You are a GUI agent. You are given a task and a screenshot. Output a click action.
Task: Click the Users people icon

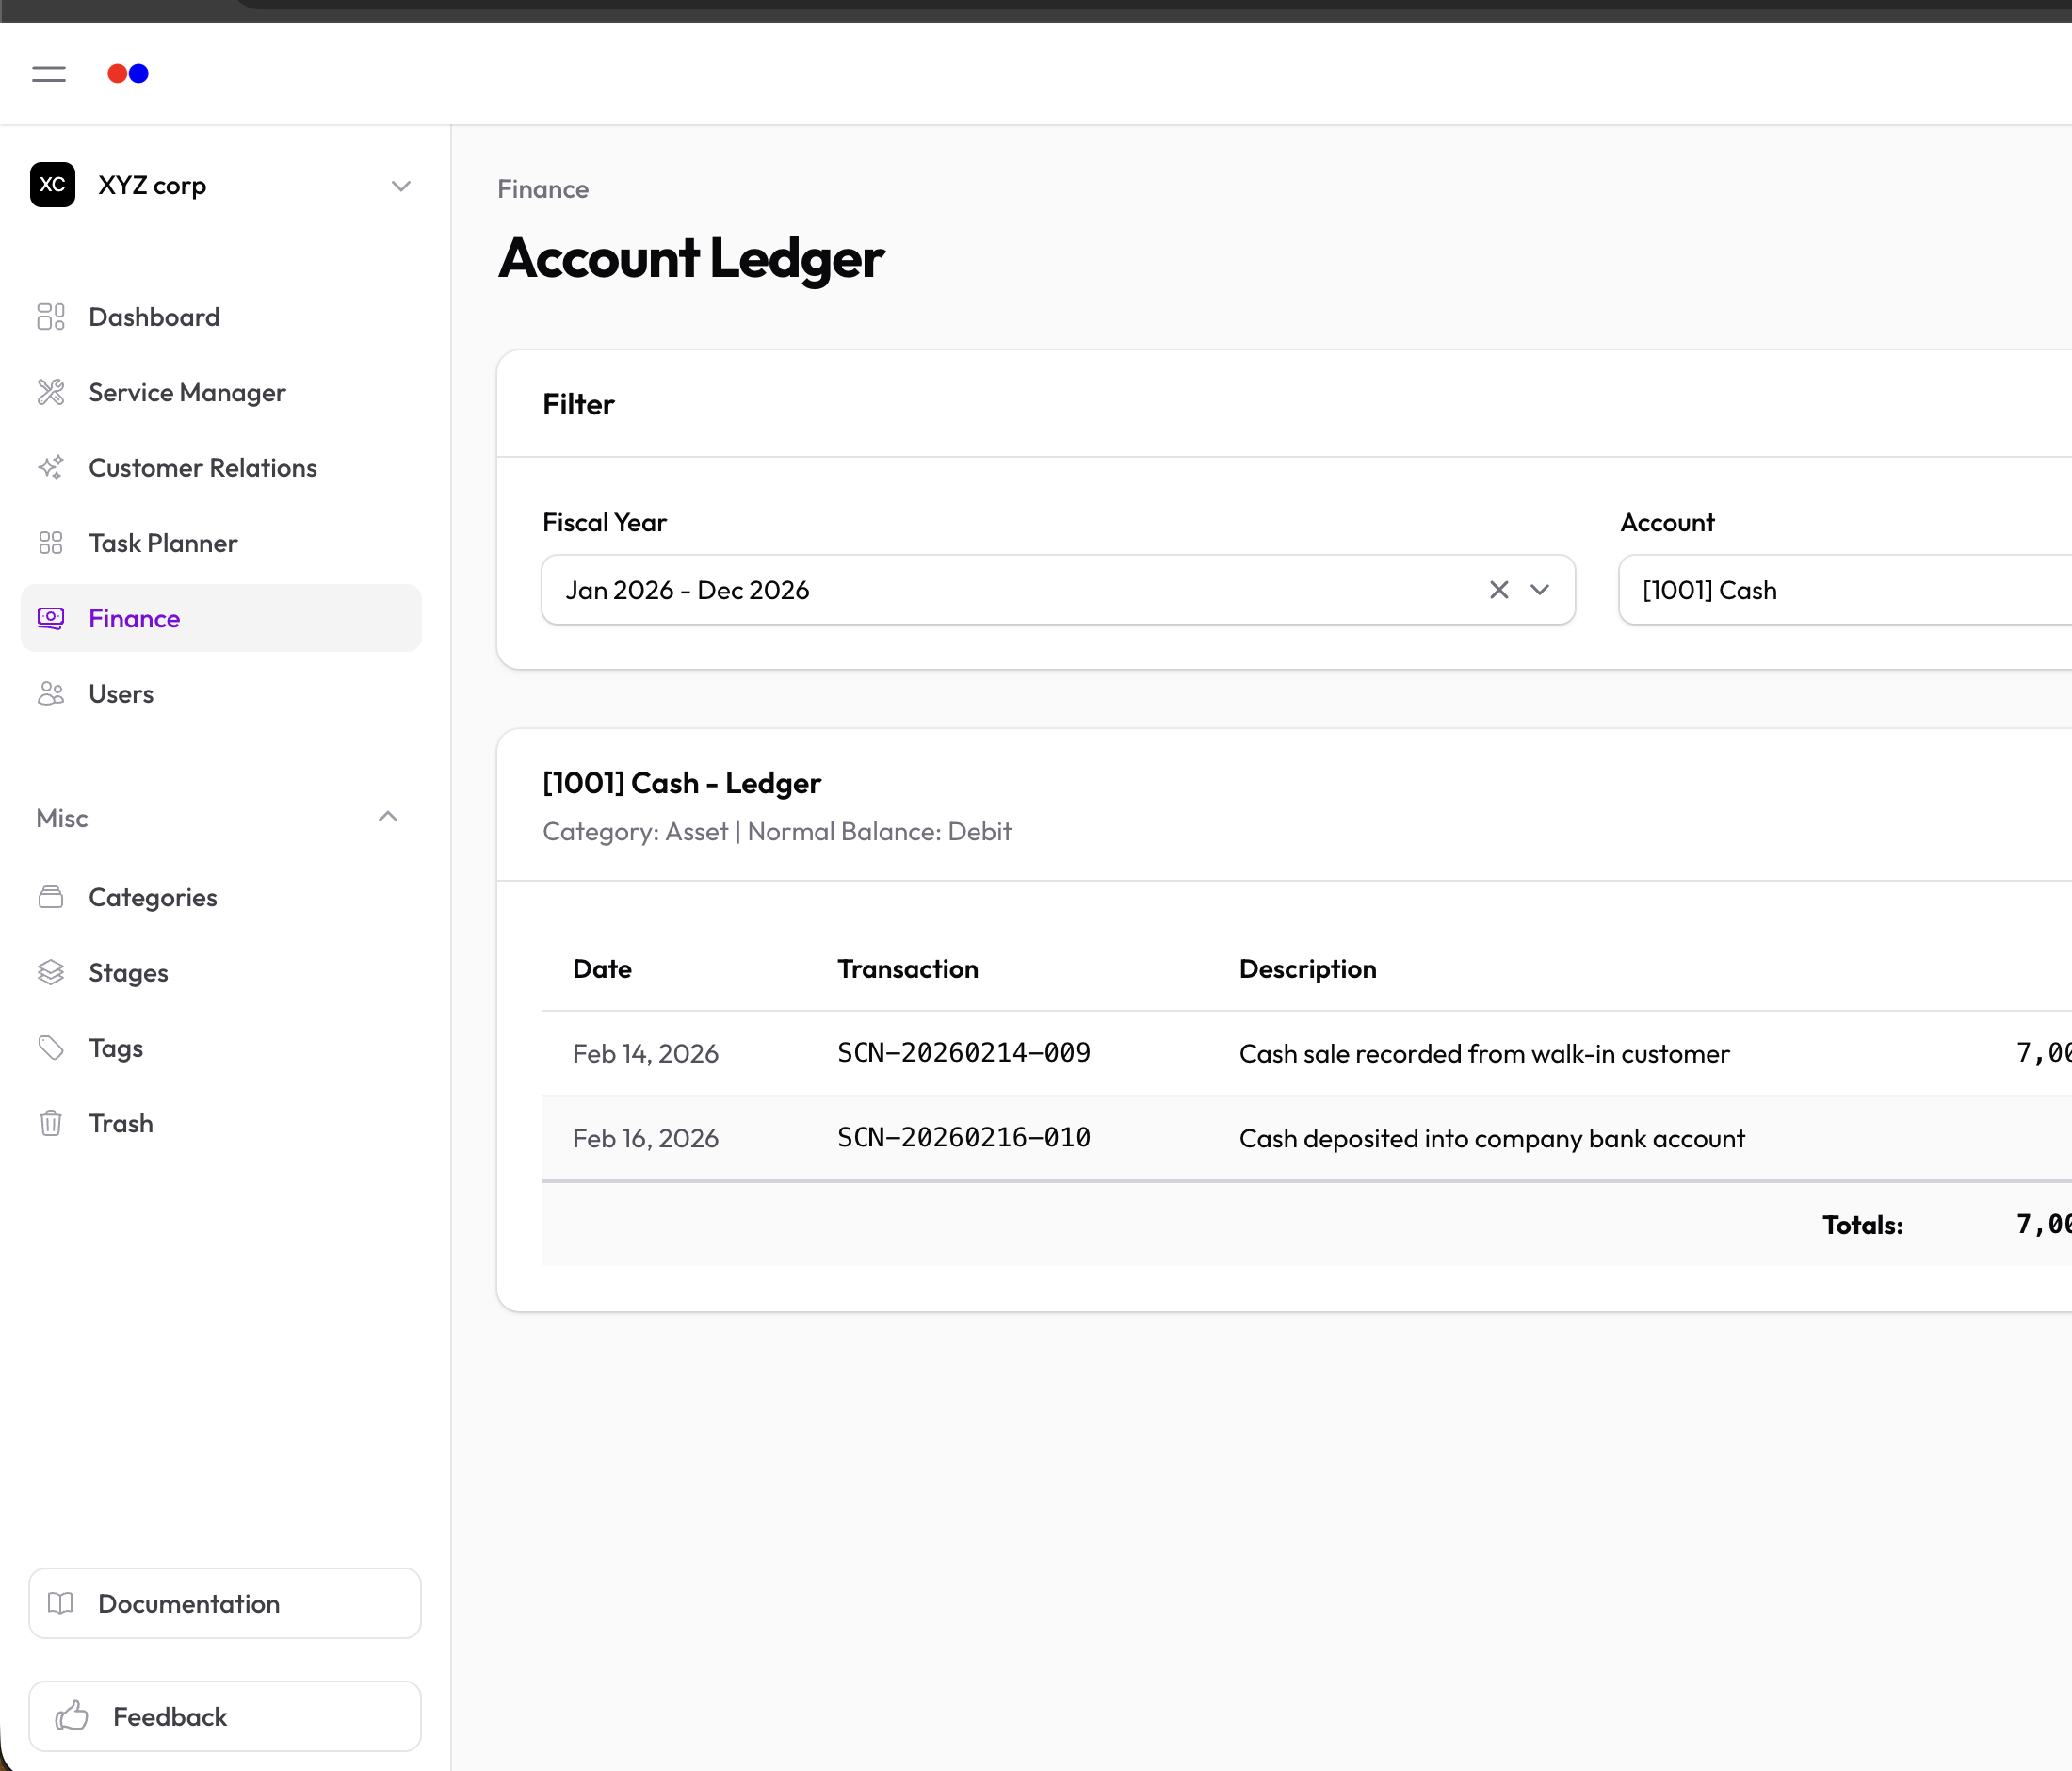pyautogui.click(x=51, y=693)
